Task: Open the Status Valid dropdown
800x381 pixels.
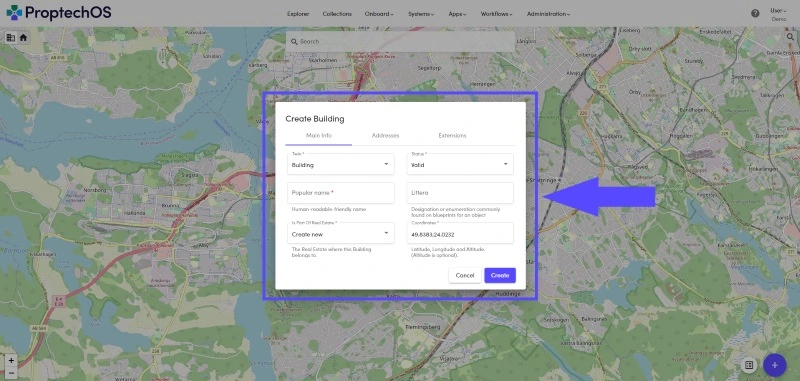Action: coord(460,164)
